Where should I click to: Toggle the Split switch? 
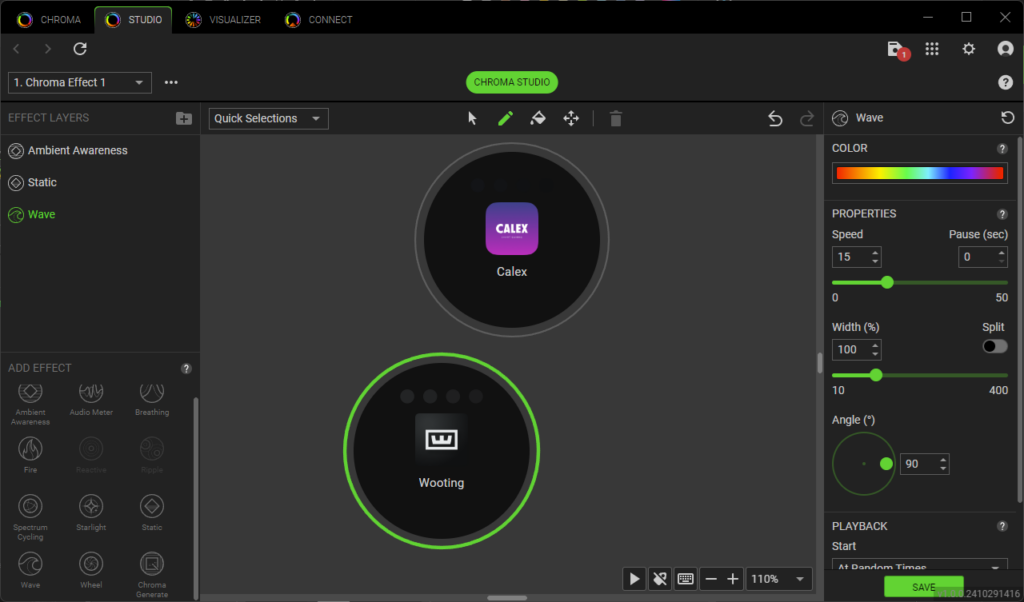coord(995,346)
